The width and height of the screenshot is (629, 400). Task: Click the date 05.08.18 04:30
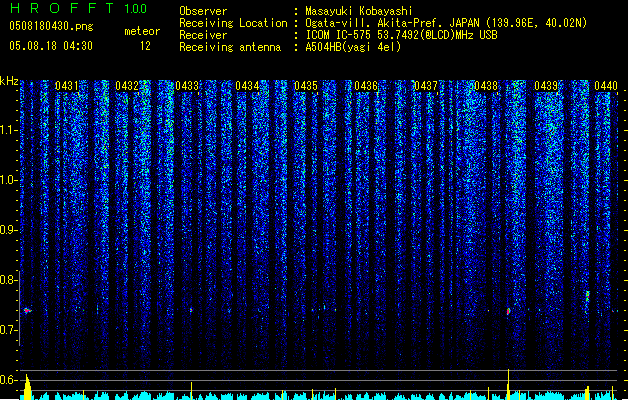(x=51, y=46)
